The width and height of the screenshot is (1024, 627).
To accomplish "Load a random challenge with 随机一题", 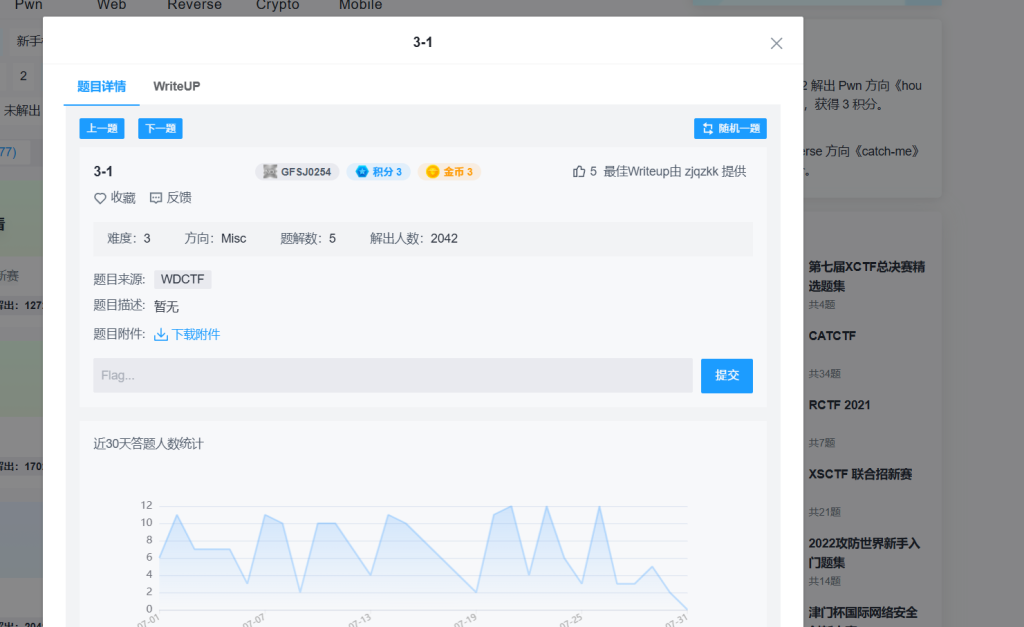I will click(730, 128).
